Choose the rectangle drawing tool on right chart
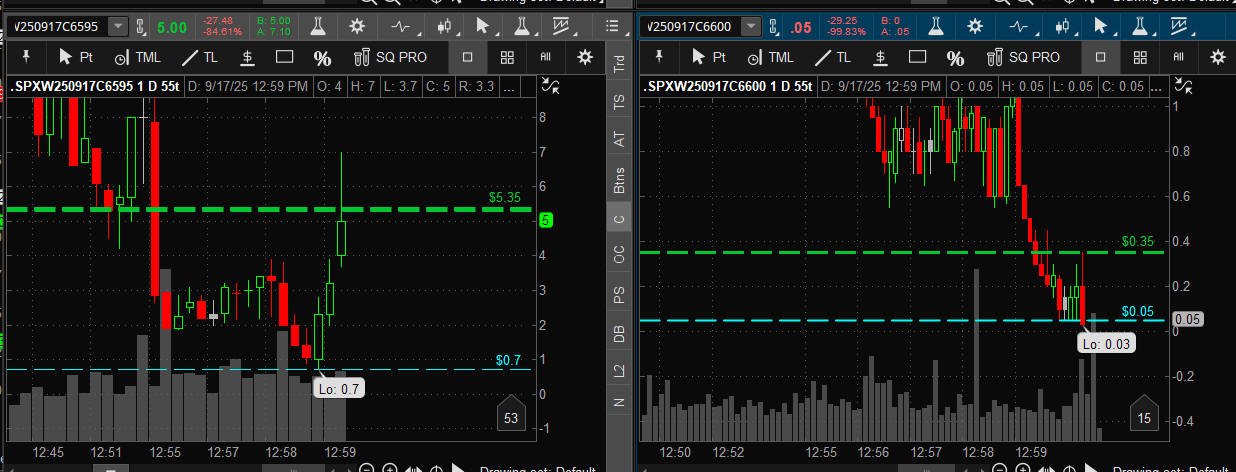Image resolution: width=1236 pixels, height=472 pixels. coord(918,58)
